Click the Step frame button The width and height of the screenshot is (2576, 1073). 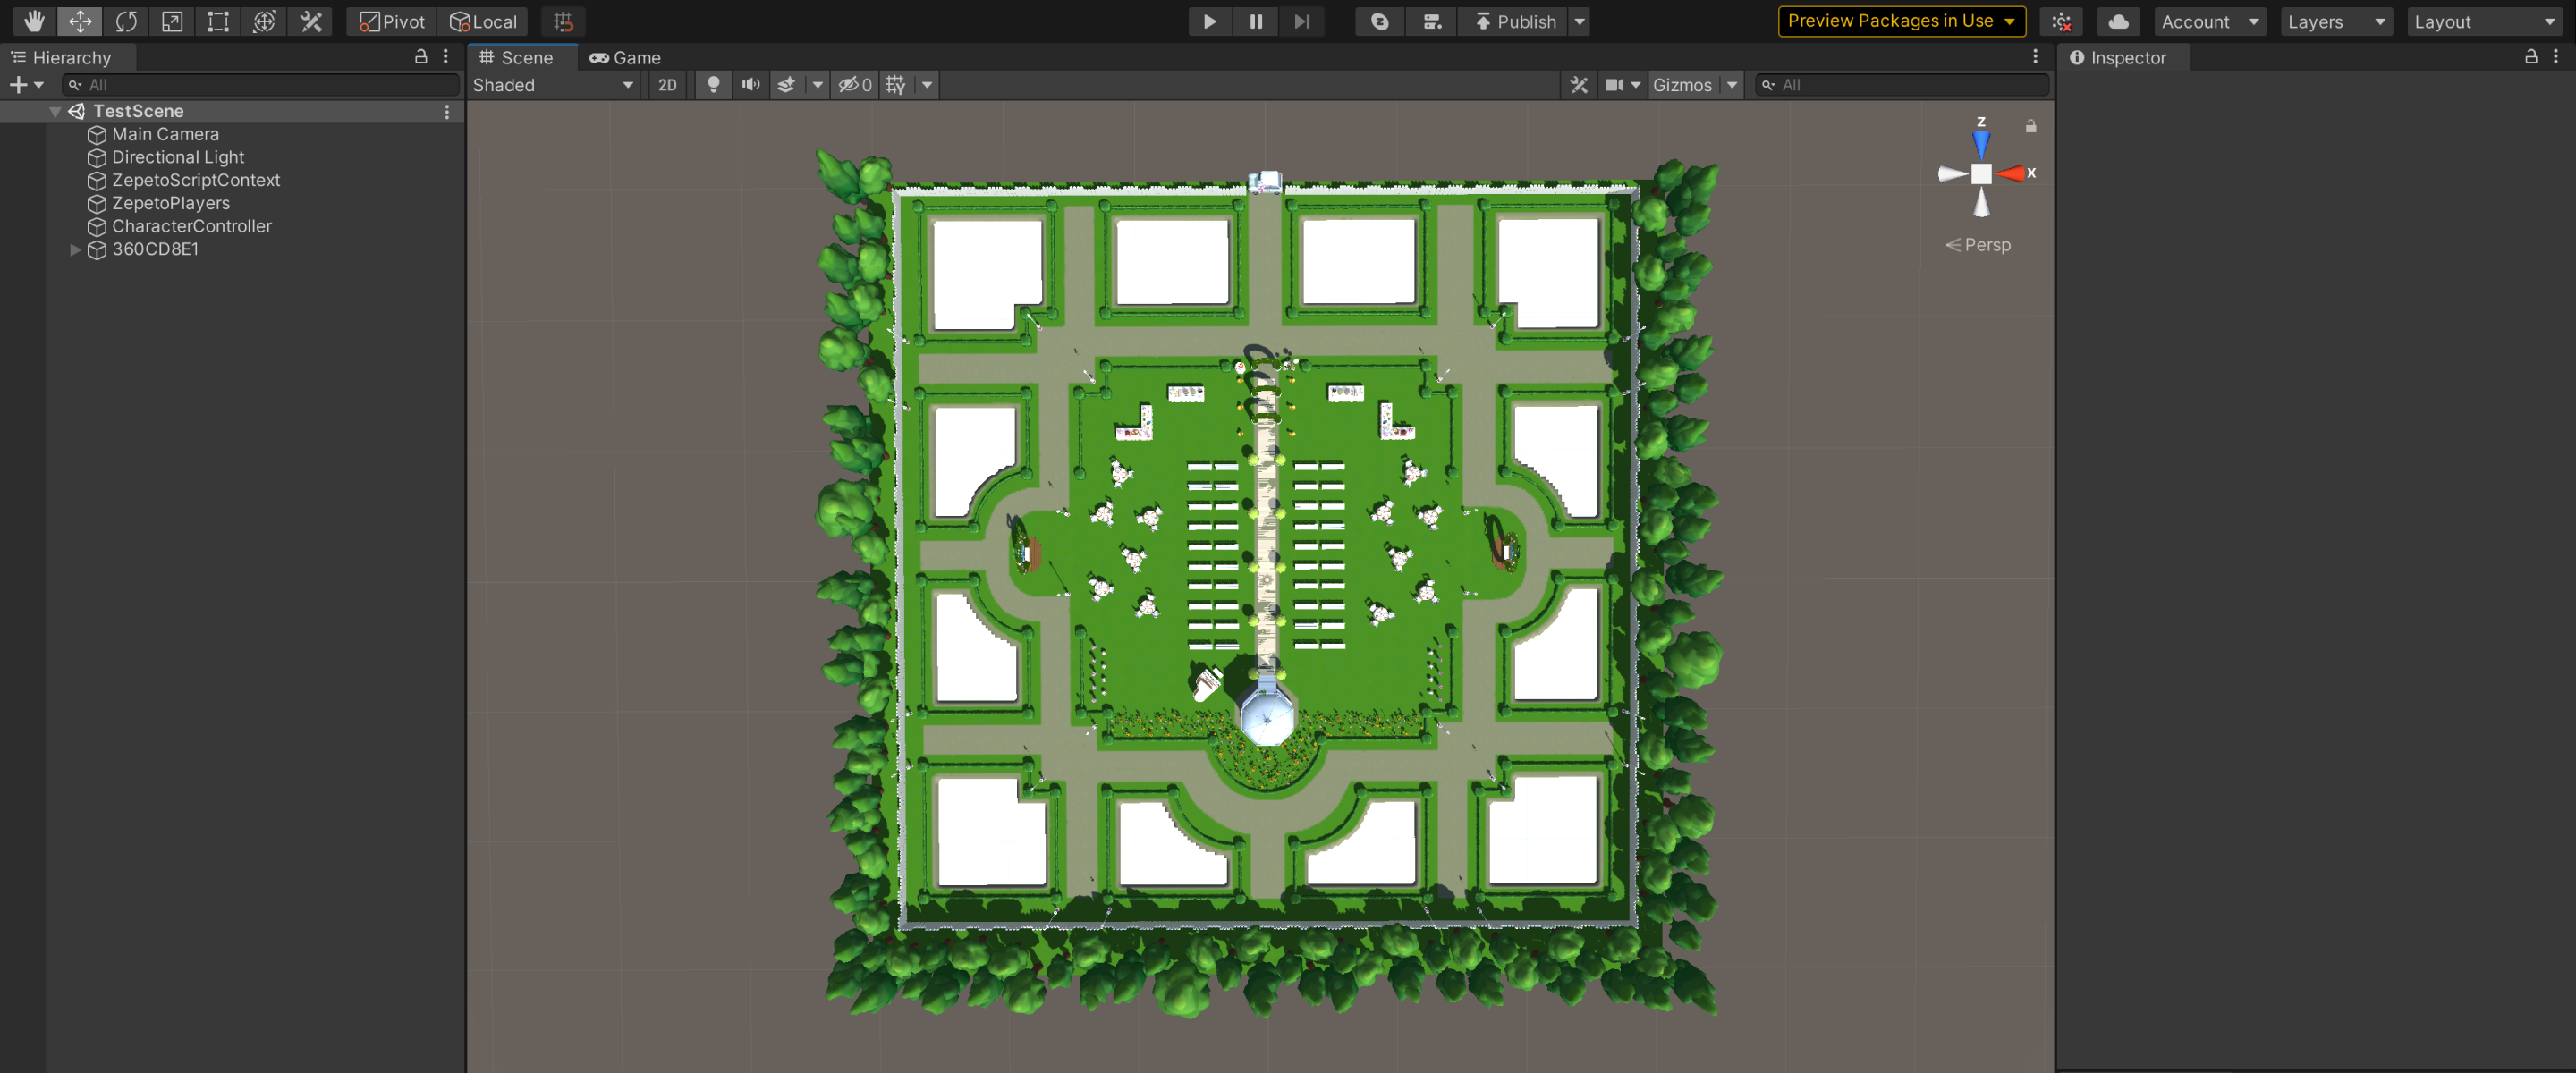click(1301, 21)
